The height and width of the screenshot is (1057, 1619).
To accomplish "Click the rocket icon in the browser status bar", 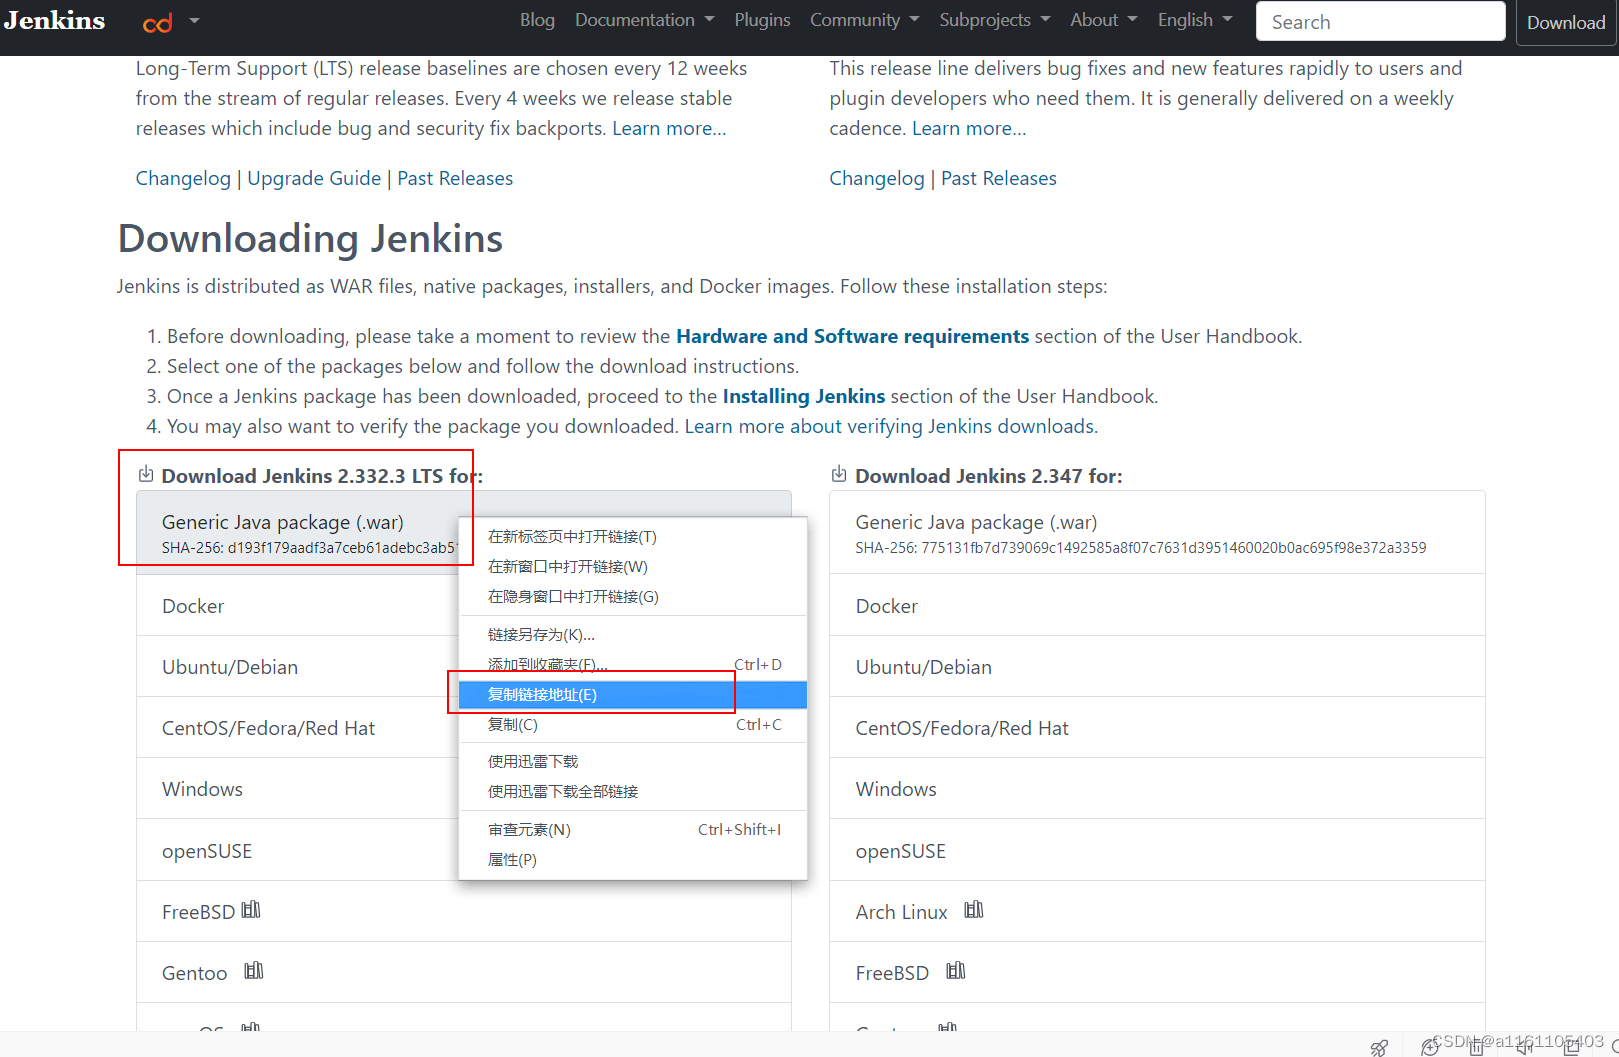I will pos(1379,1047).
